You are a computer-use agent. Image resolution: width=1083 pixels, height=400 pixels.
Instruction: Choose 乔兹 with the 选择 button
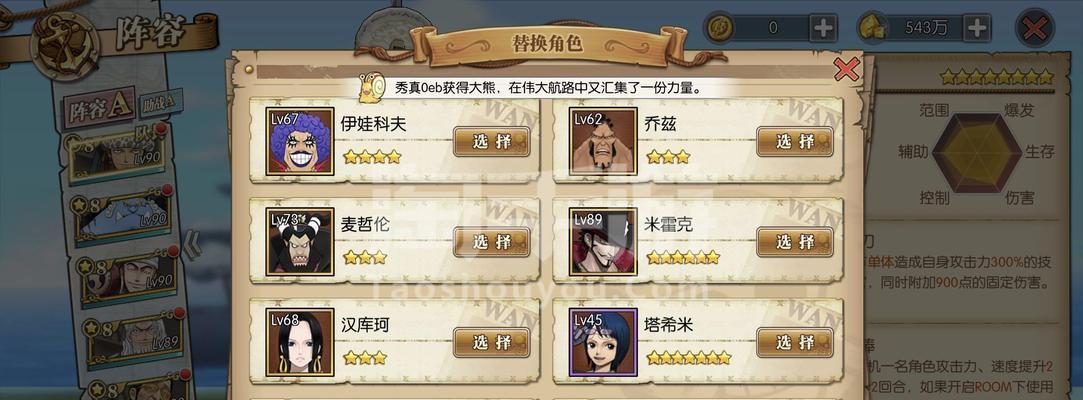(795, 142)
